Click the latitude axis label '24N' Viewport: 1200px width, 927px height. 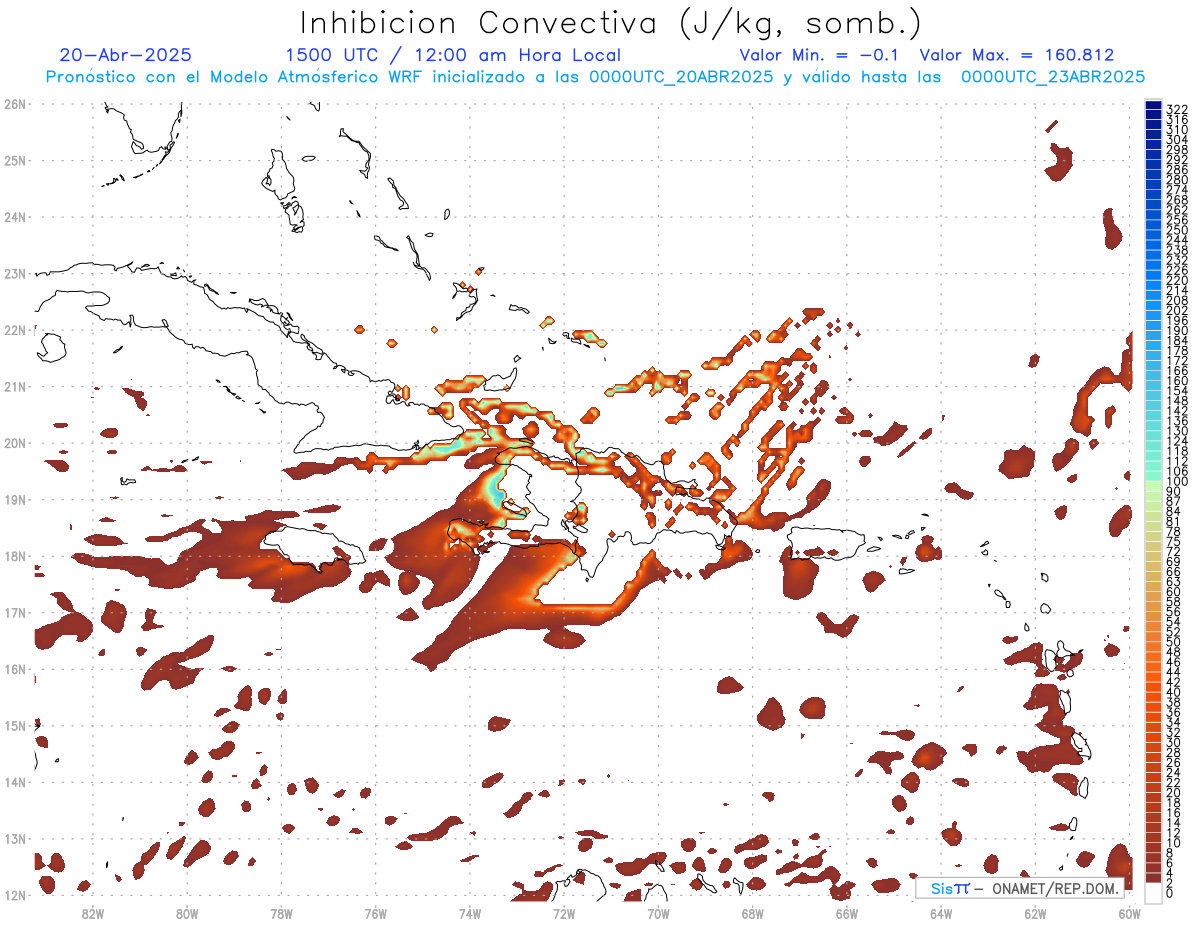14,217
